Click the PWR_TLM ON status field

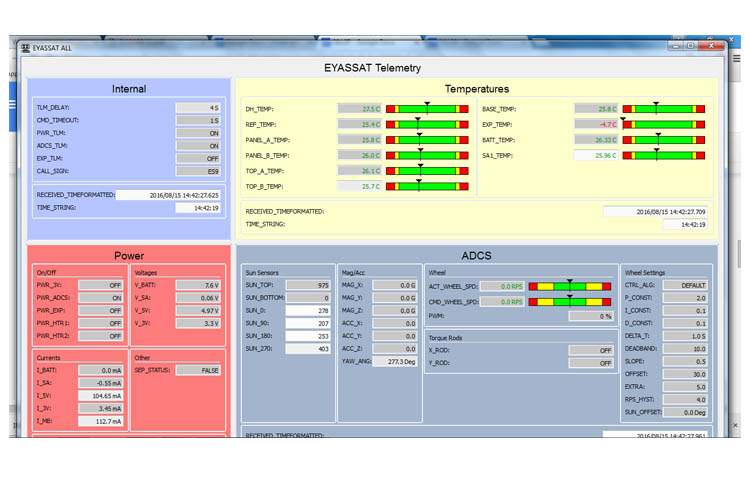[x=198, y=132]
